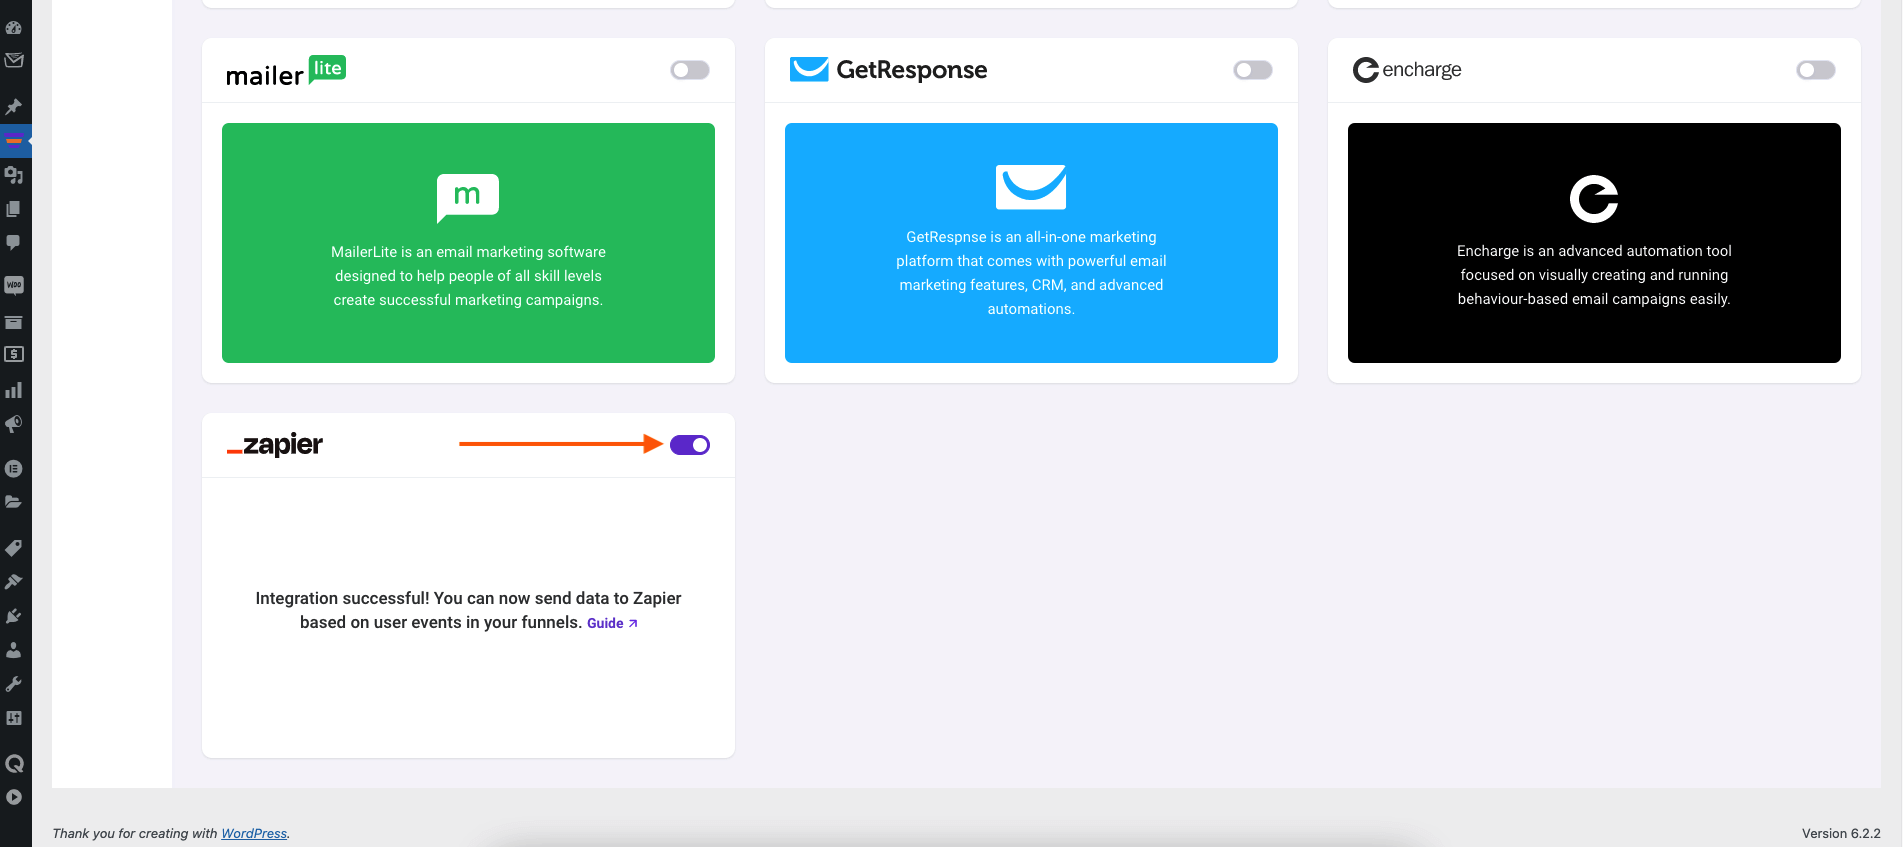Screen dimensions: 1903x847
Task: Open Marketing megaphone icon in sidebar
Action: pos(14,424)
